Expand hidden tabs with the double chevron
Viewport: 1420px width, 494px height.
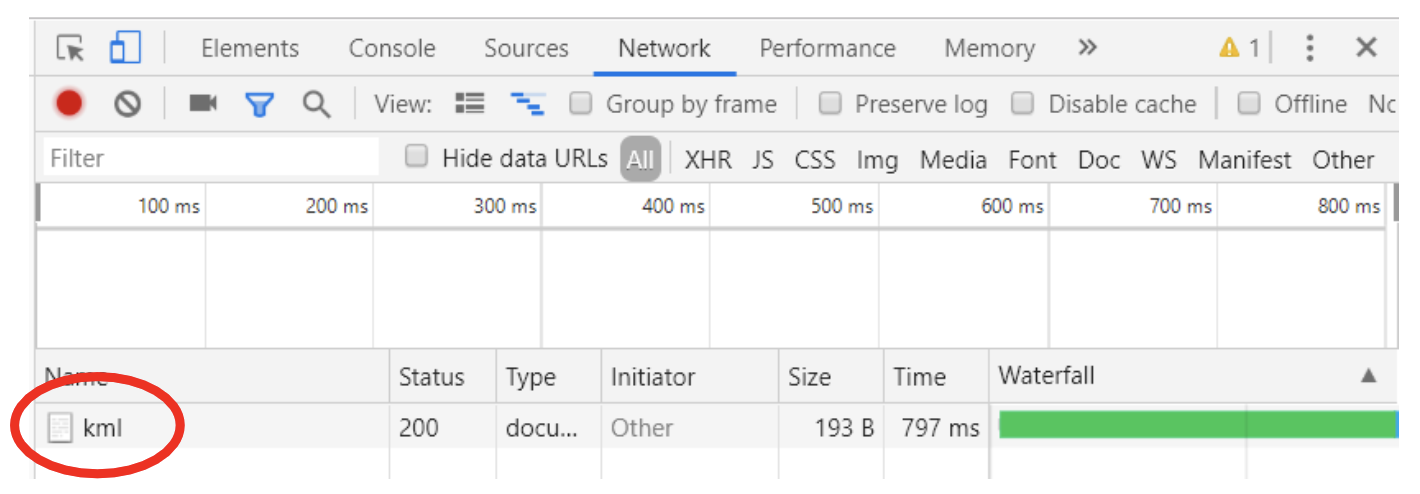pos(1088,47)
